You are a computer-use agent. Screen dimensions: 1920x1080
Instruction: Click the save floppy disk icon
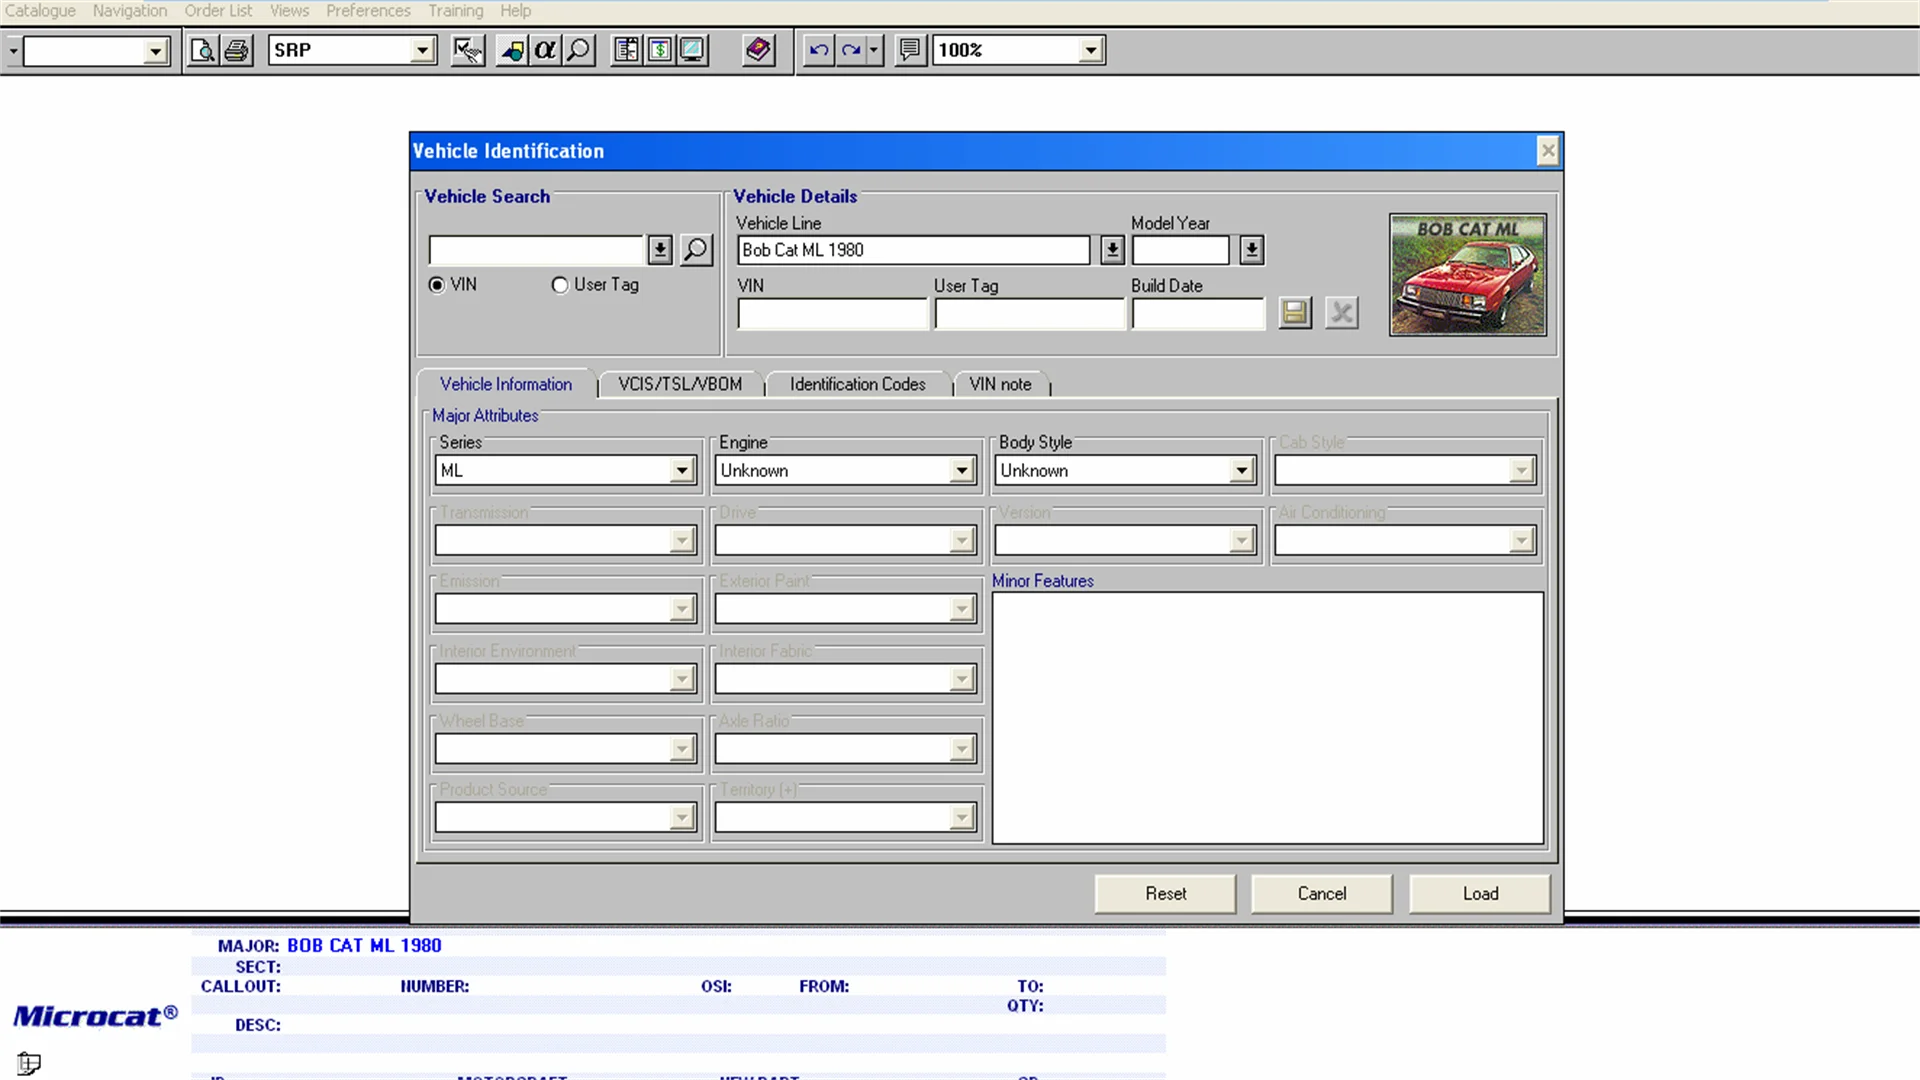coord(1294,313)
